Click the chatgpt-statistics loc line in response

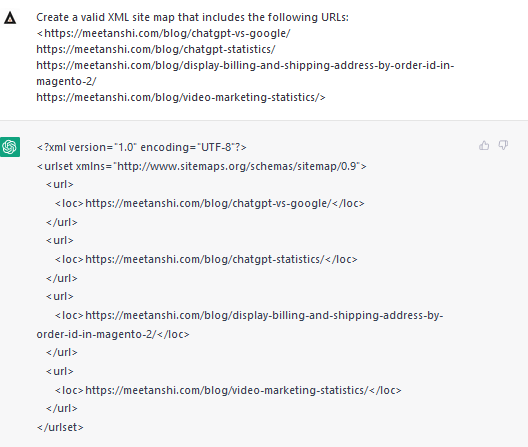pos(206,259)
